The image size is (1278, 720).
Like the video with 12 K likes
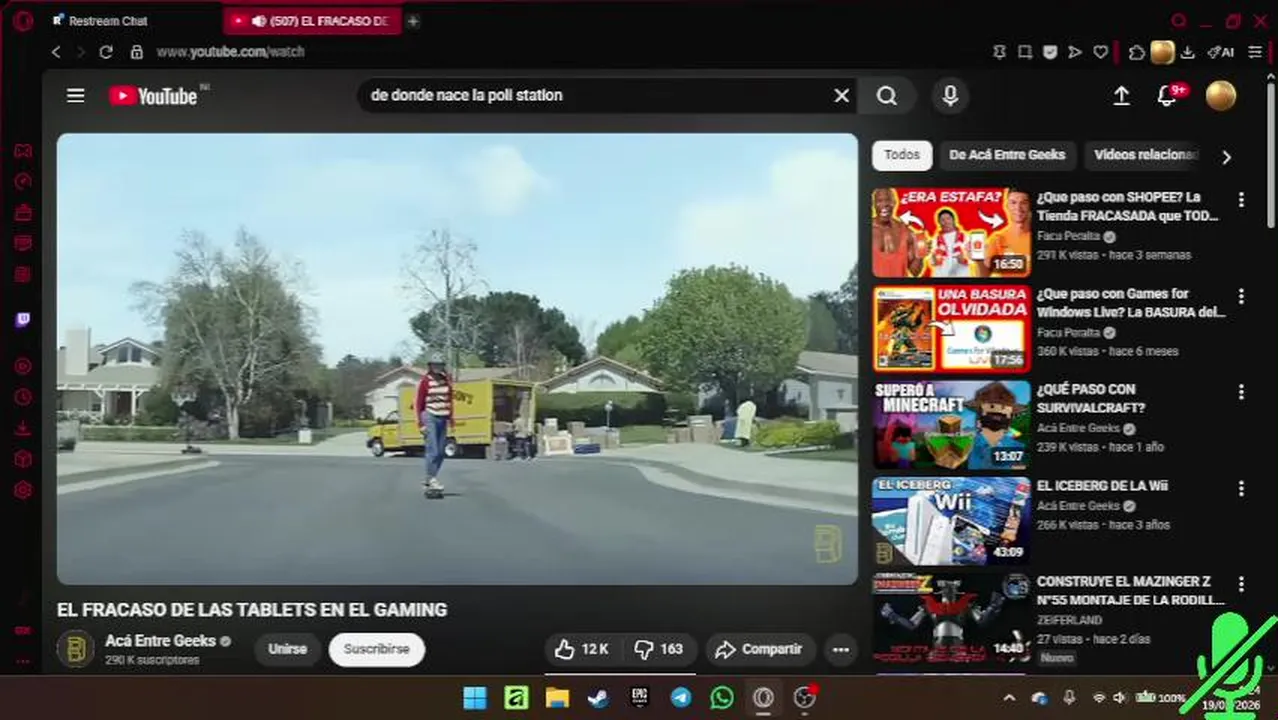582,649
